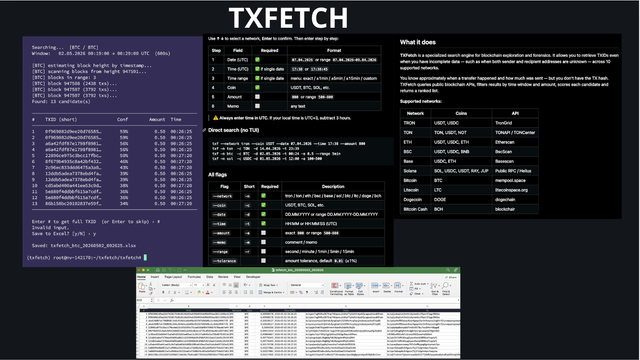The width and height of the screenshot is (640, 360).
Task: Switch to the Home tab in Excel
Action: 141,277
